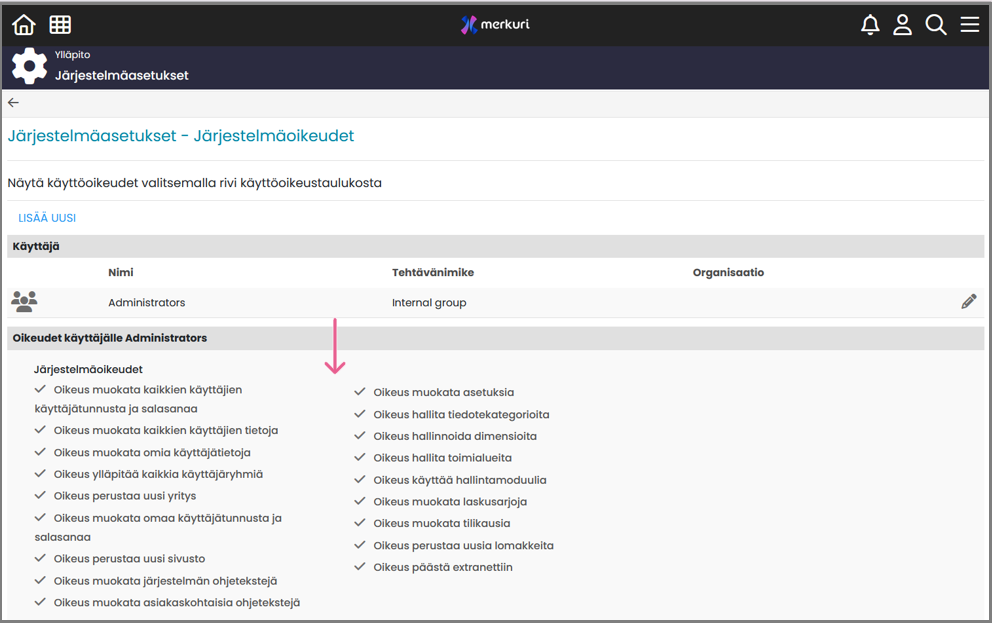Toggle Oikeus päästä extranettiin checkmark
This screenshot has height=623, width=992.
(x=360, y=567)
